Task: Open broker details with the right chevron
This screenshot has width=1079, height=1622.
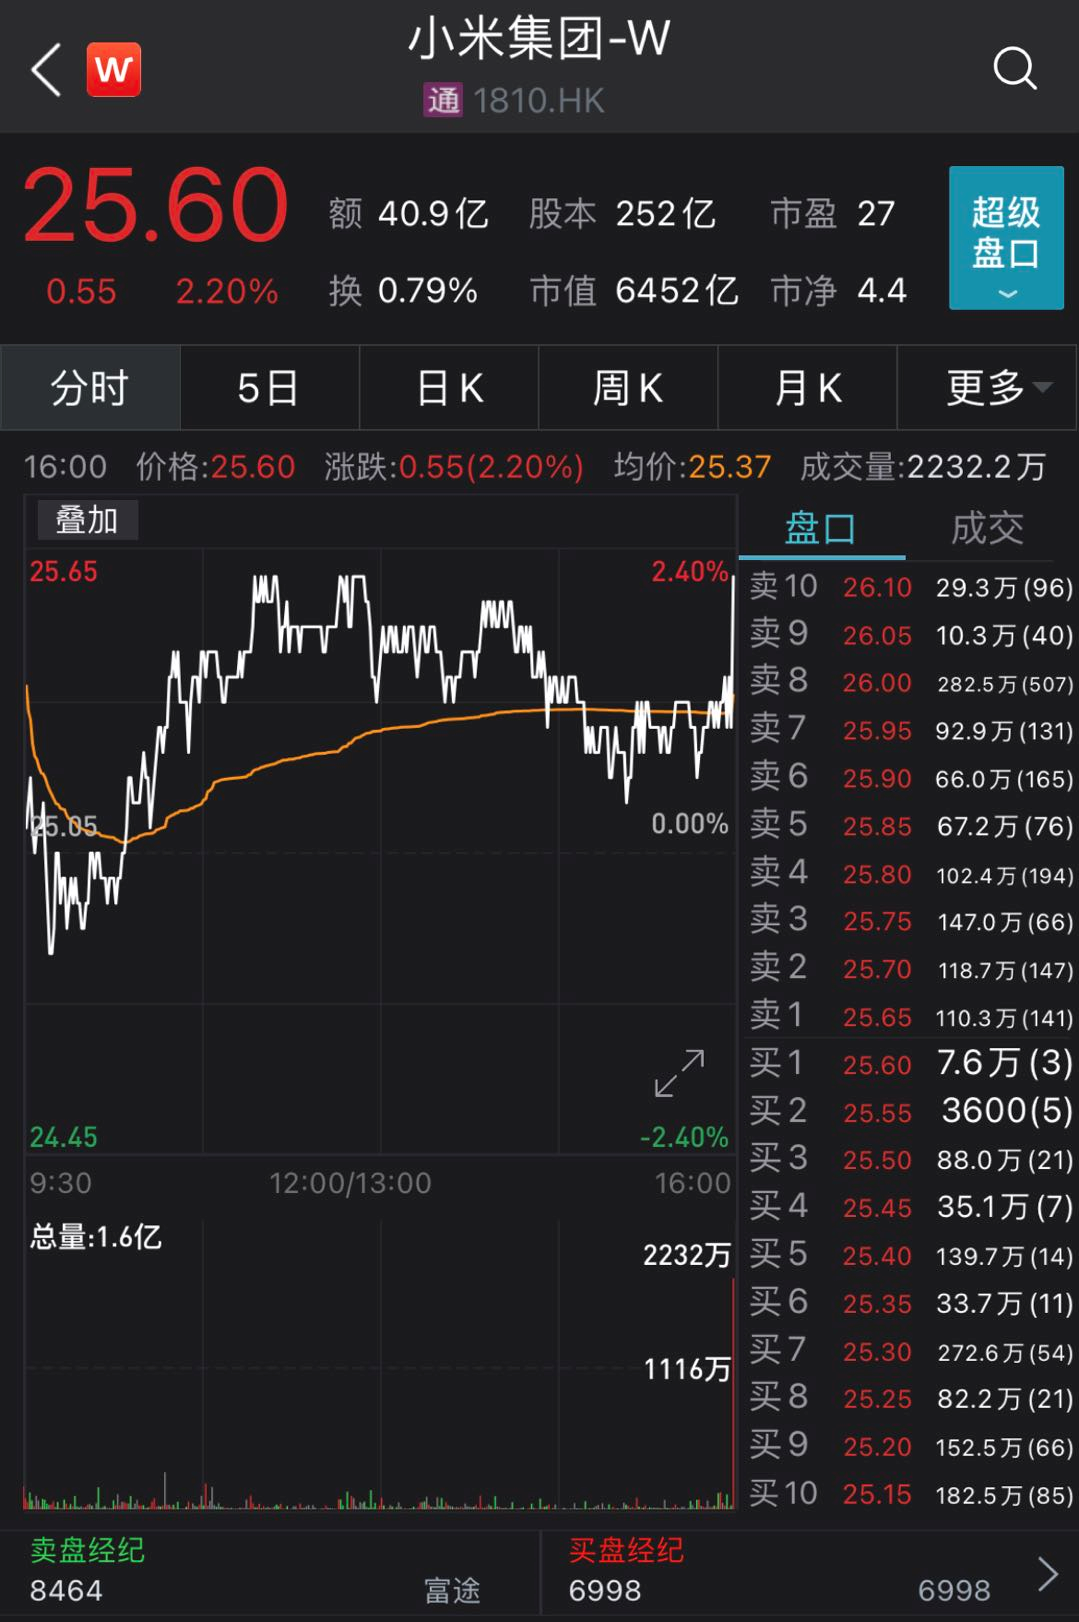Action: 1048,1573
